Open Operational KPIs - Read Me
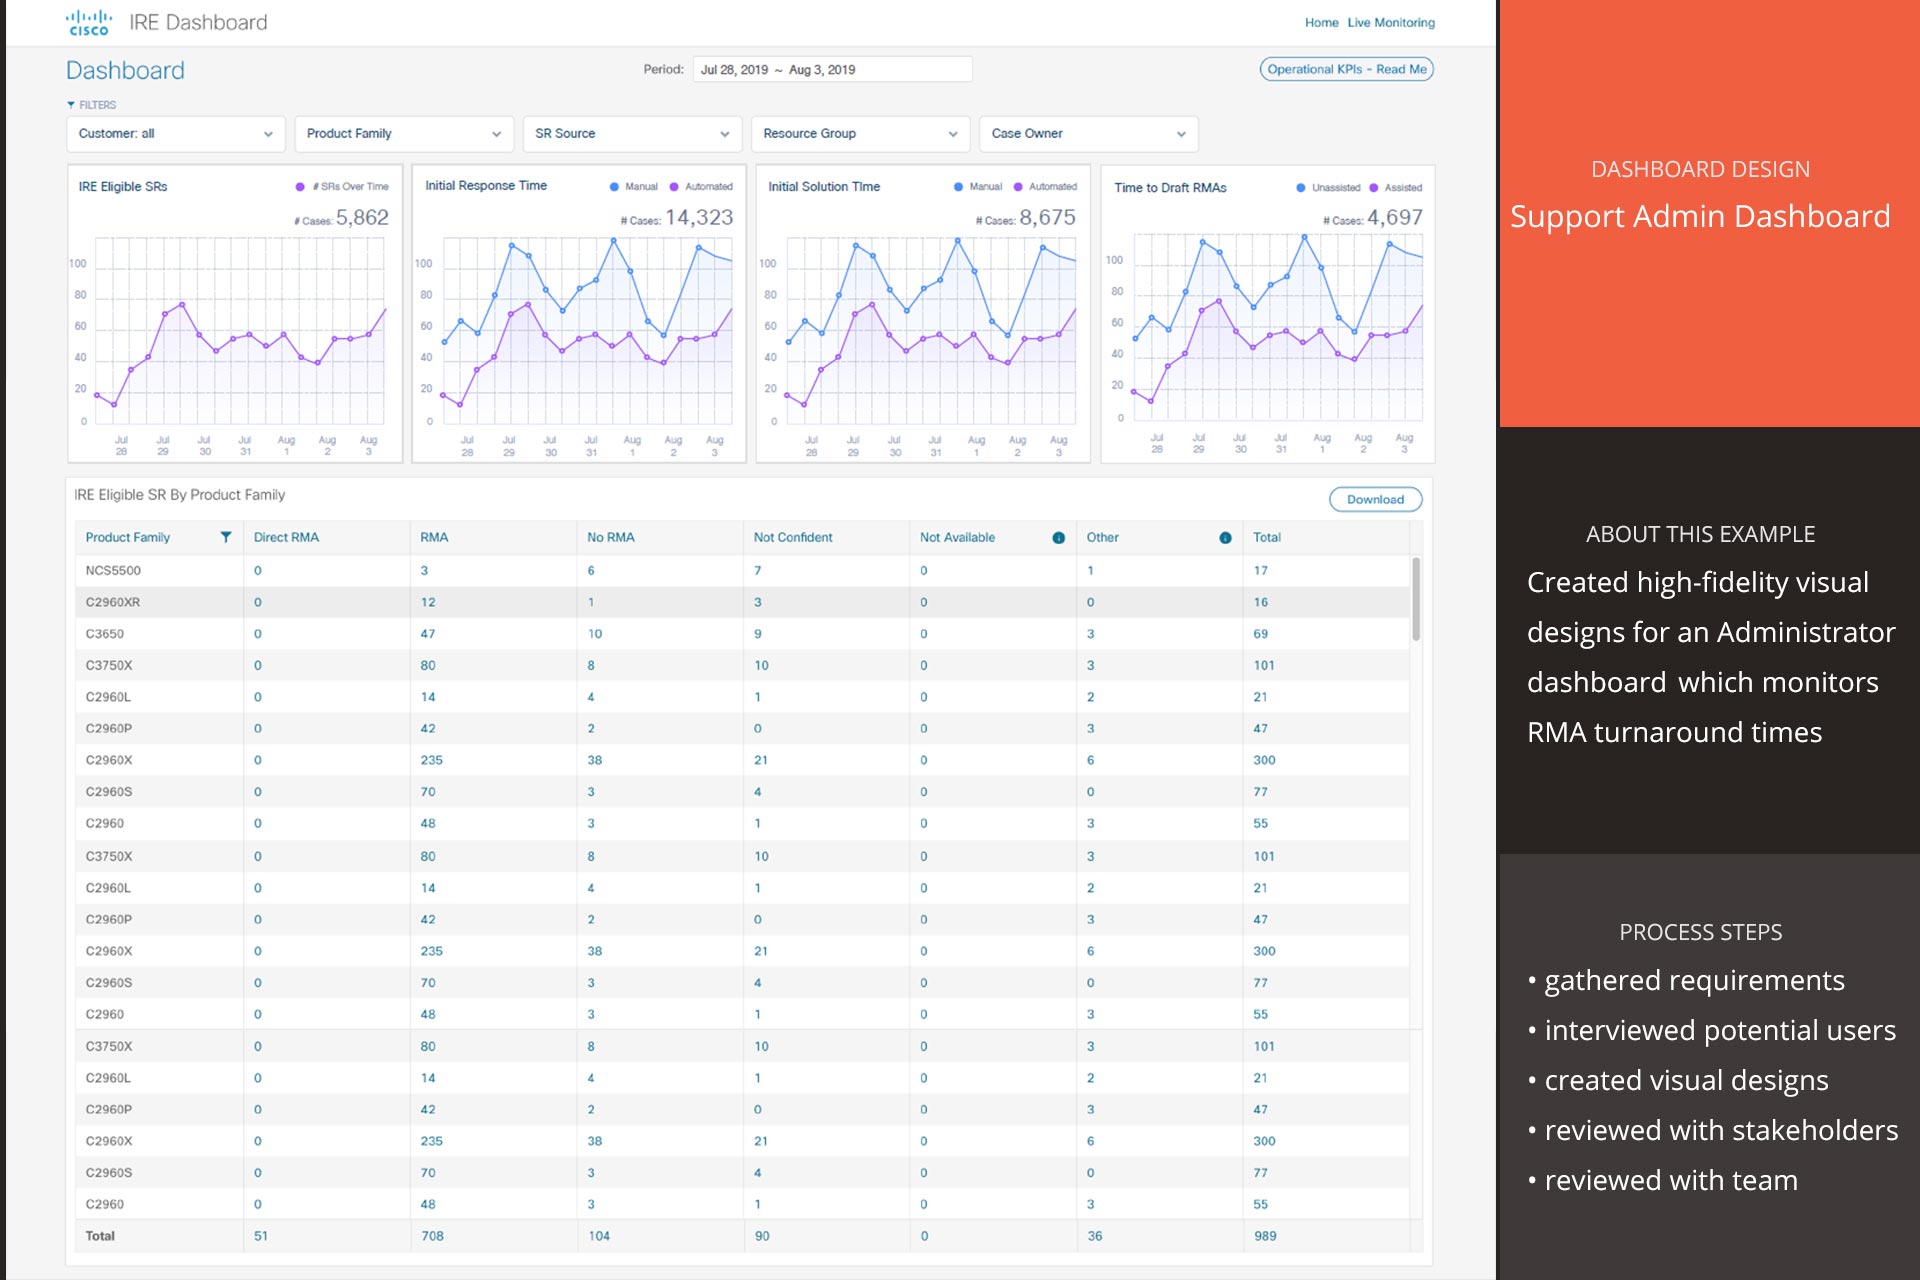Screen dimensions: 1920x1280 pos(1346,70)
